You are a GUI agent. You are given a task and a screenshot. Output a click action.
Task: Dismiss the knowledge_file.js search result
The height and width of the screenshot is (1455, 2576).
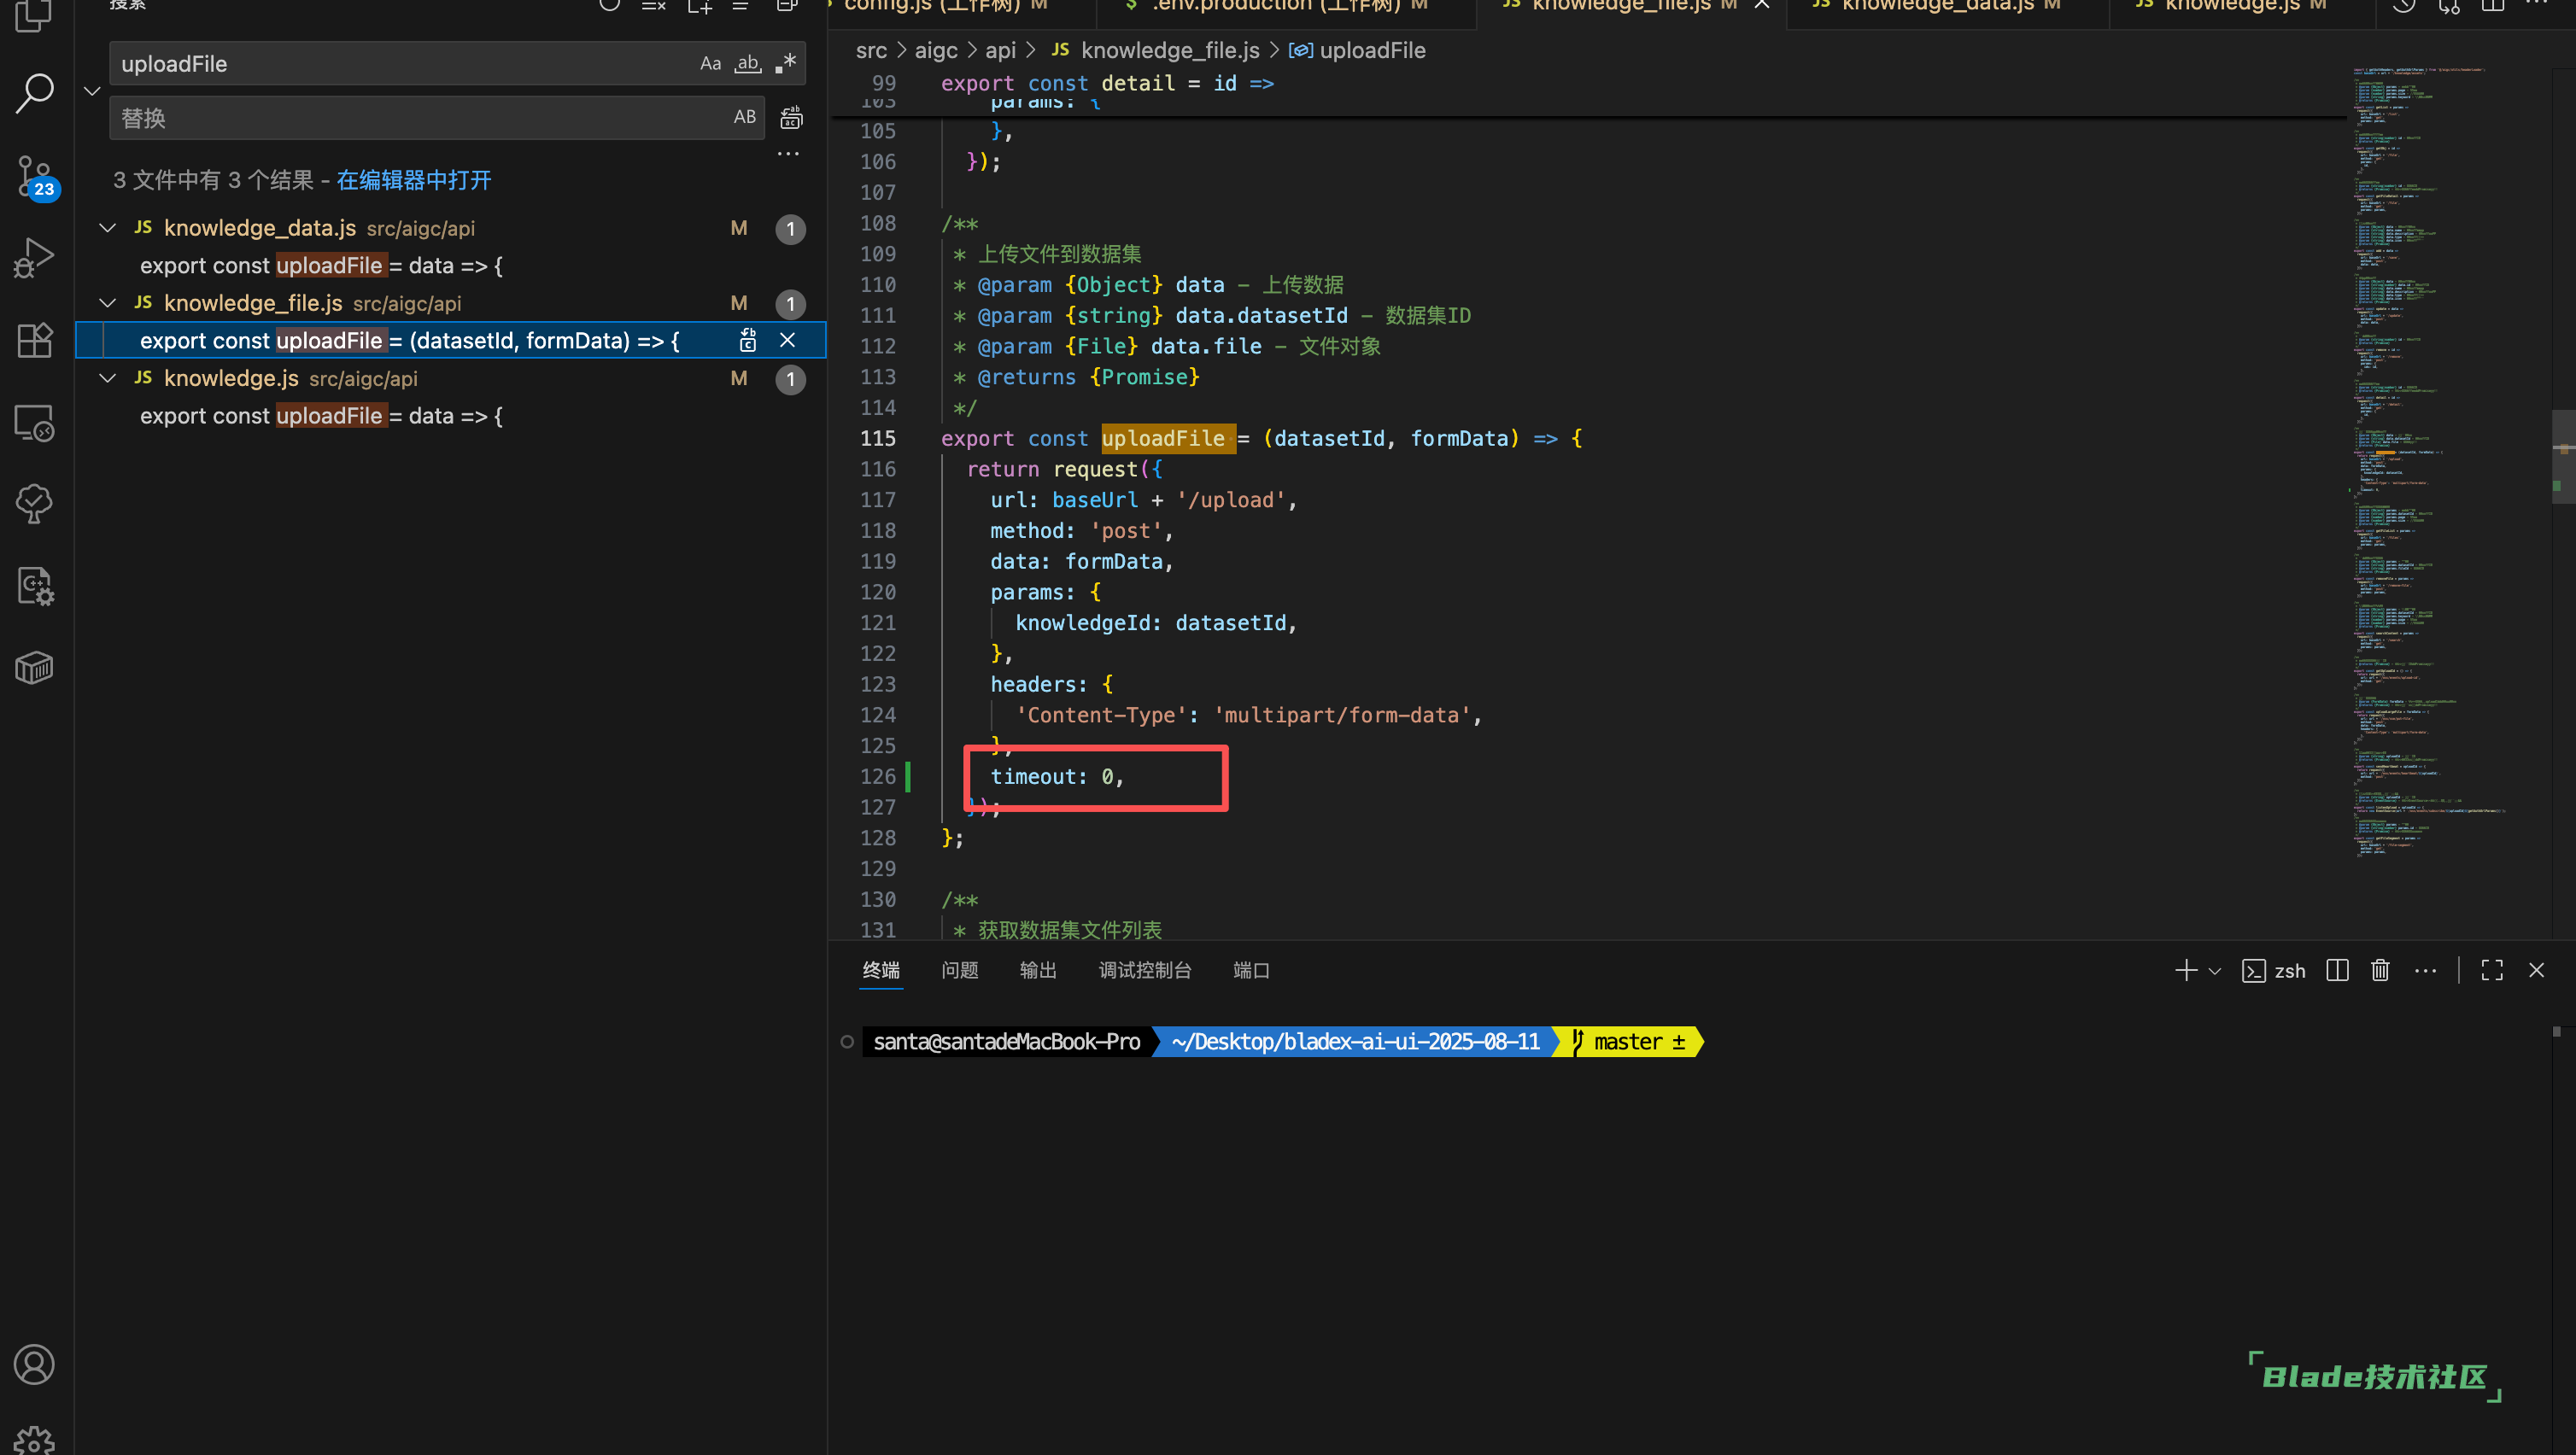pyautogui.click(x=788, y=341)
